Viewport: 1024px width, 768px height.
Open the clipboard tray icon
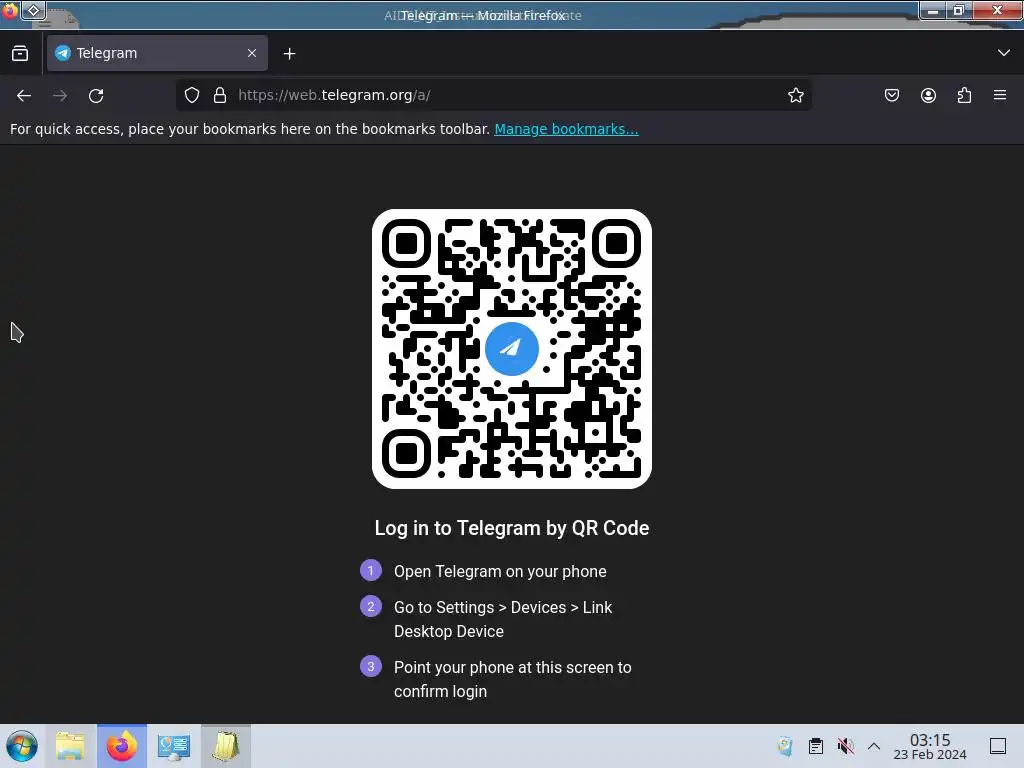816,746
